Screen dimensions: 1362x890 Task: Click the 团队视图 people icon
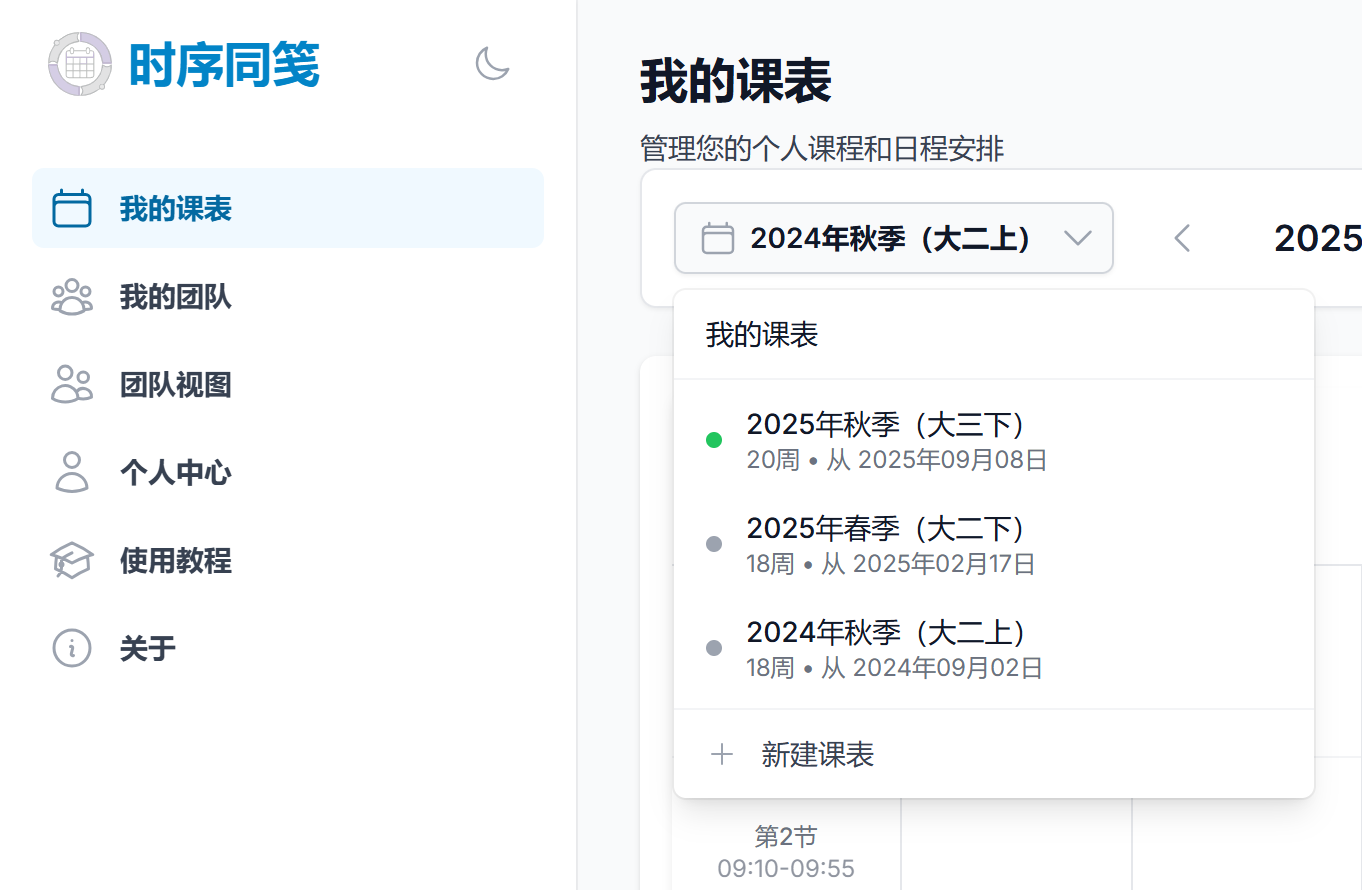point(72,385)
